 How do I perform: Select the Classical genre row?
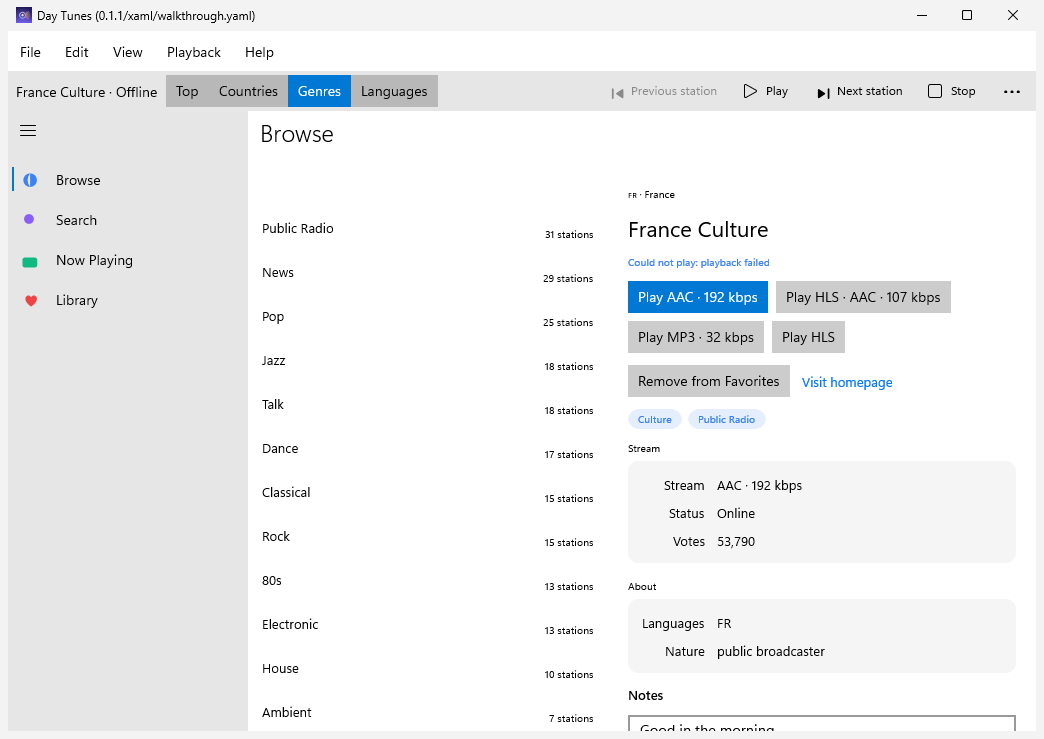(x=427, y=493)
